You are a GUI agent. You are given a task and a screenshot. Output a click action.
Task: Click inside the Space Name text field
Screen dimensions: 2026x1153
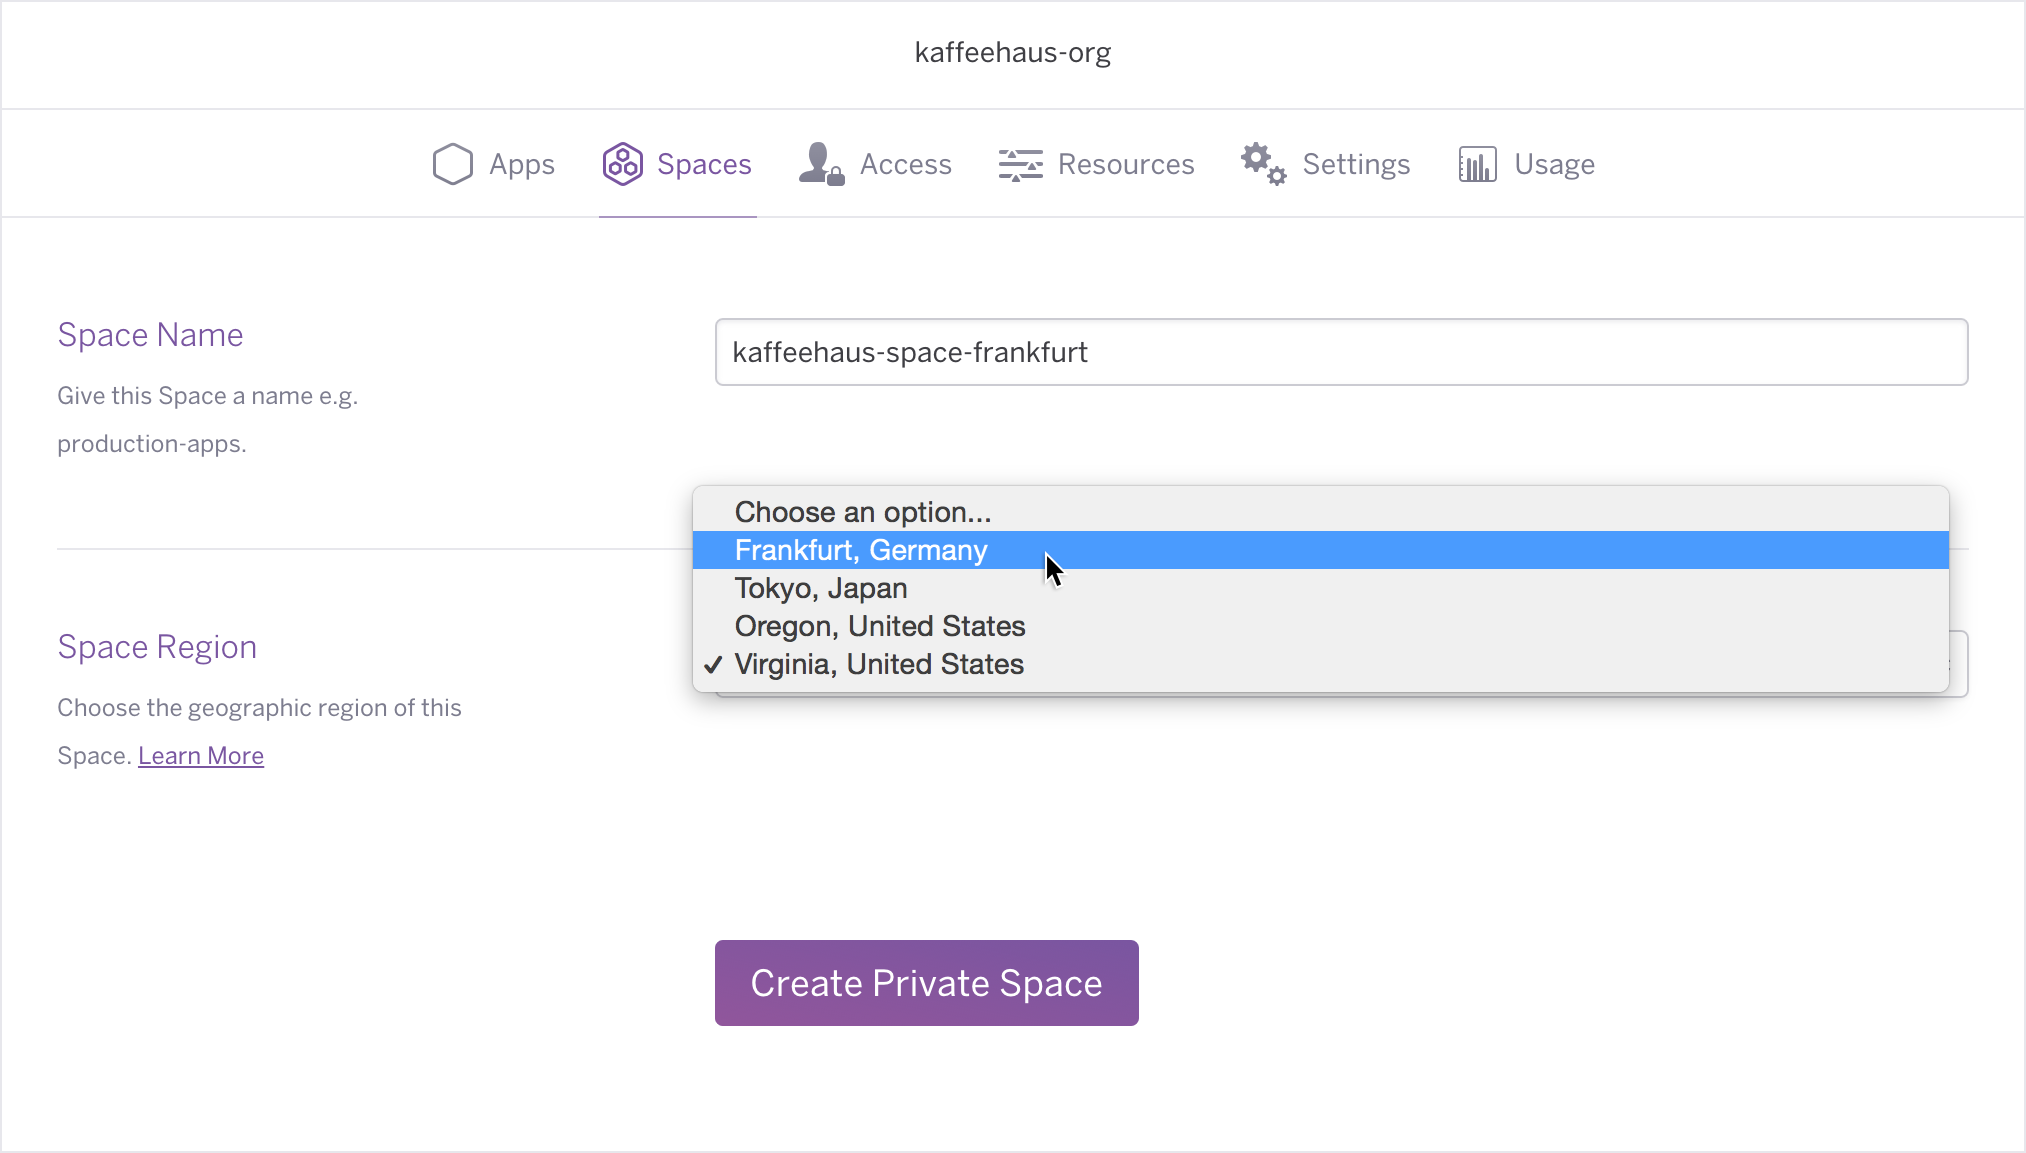pyautogui.click(x=1341, y=352)
